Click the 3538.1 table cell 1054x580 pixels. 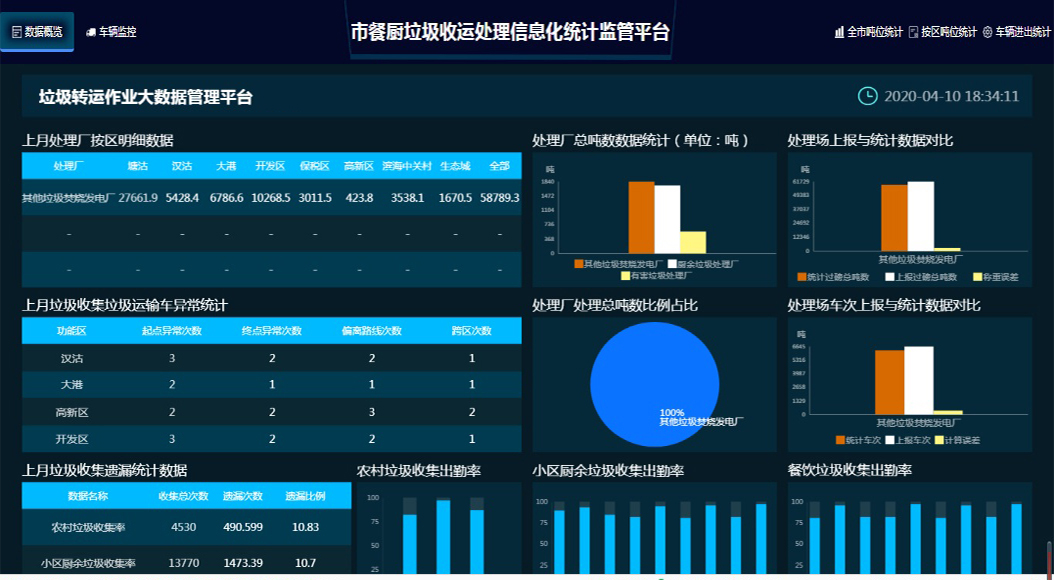(x=407, y=198)
